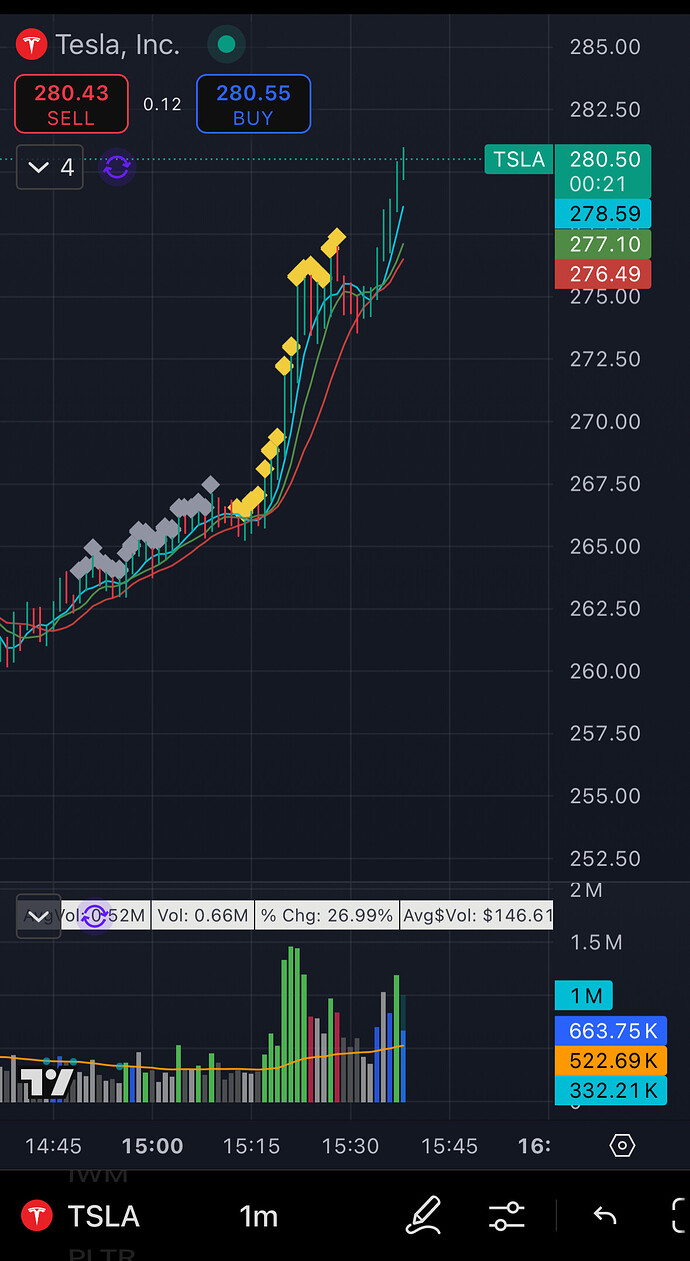
Task: Tap the 285.00 price axis label
Action: point(604,46)
